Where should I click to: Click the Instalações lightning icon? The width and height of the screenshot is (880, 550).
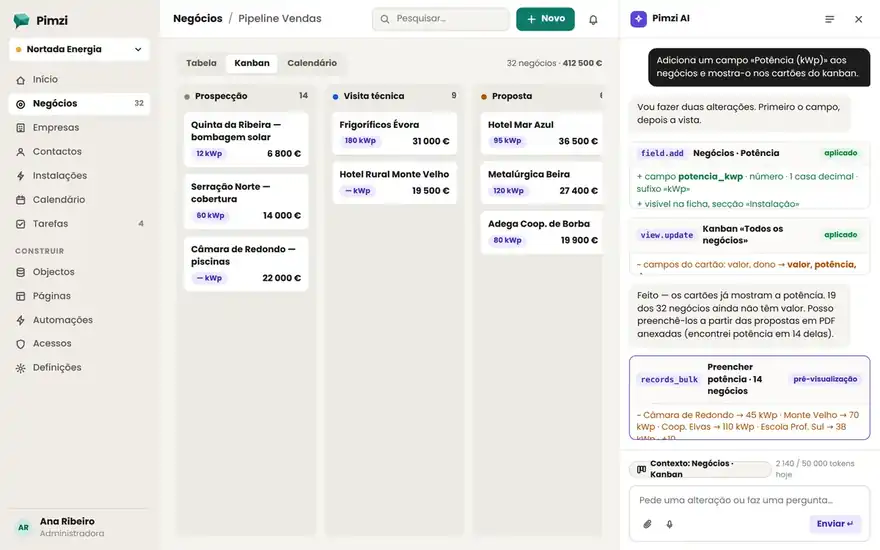click(x=21, y=176)
